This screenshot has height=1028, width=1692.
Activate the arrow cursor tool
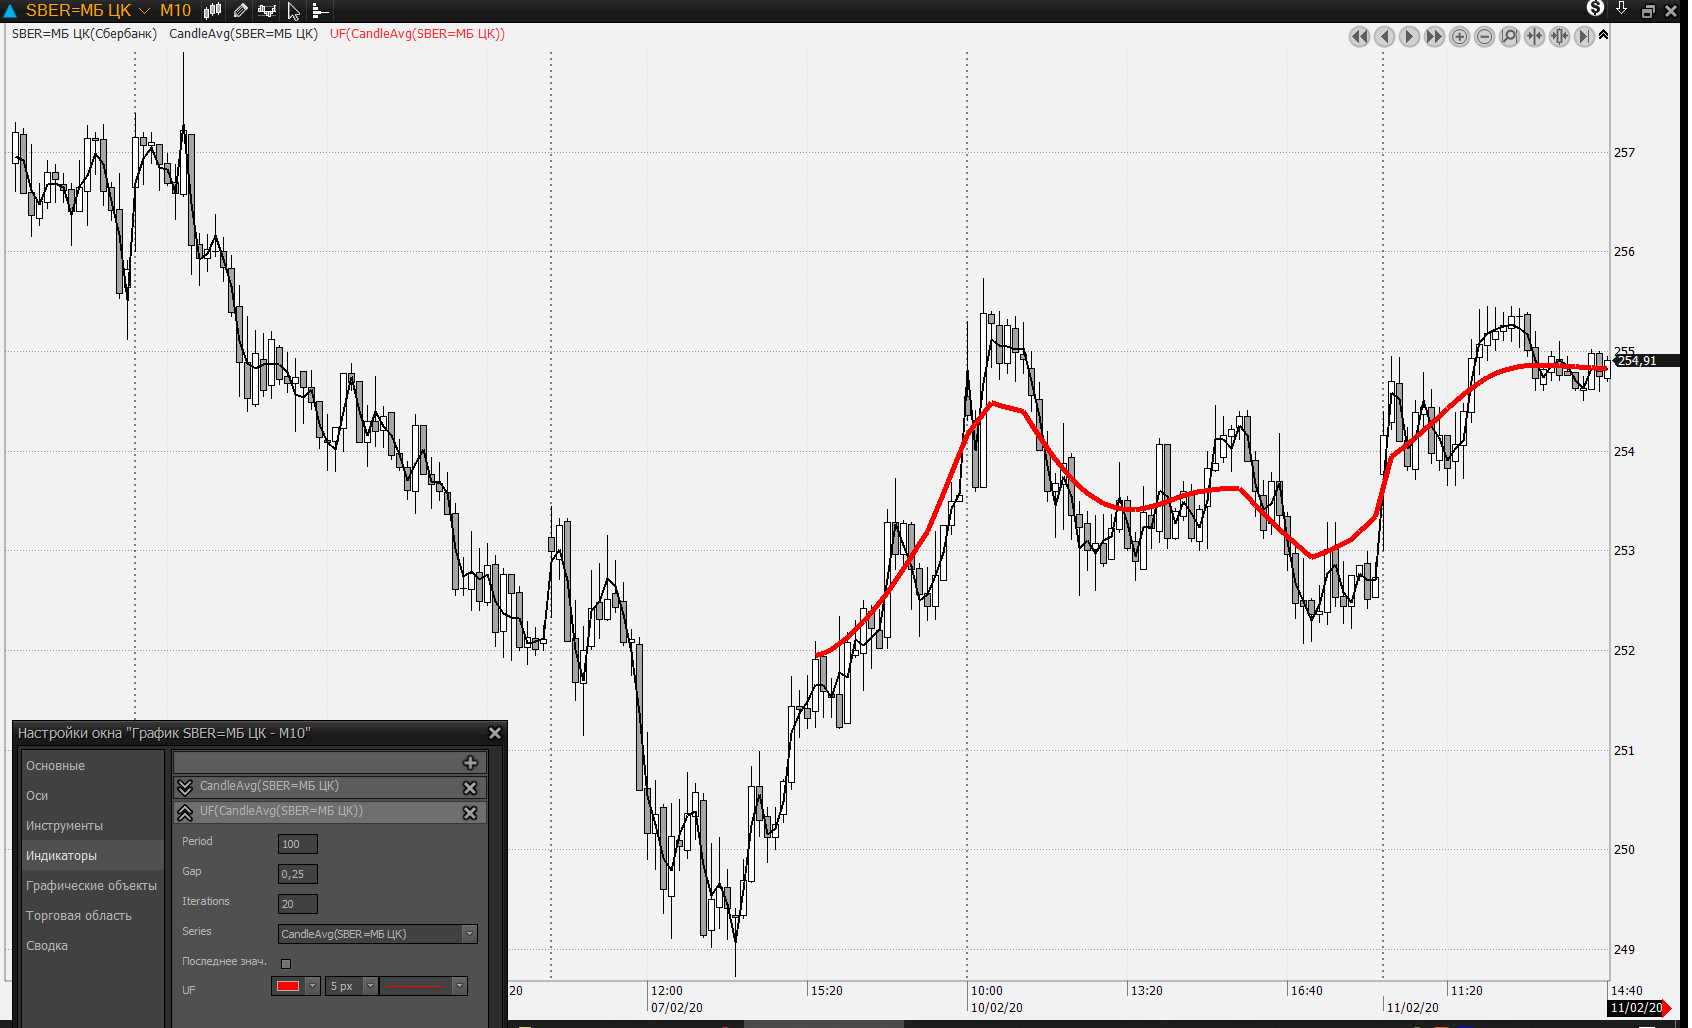294,11
